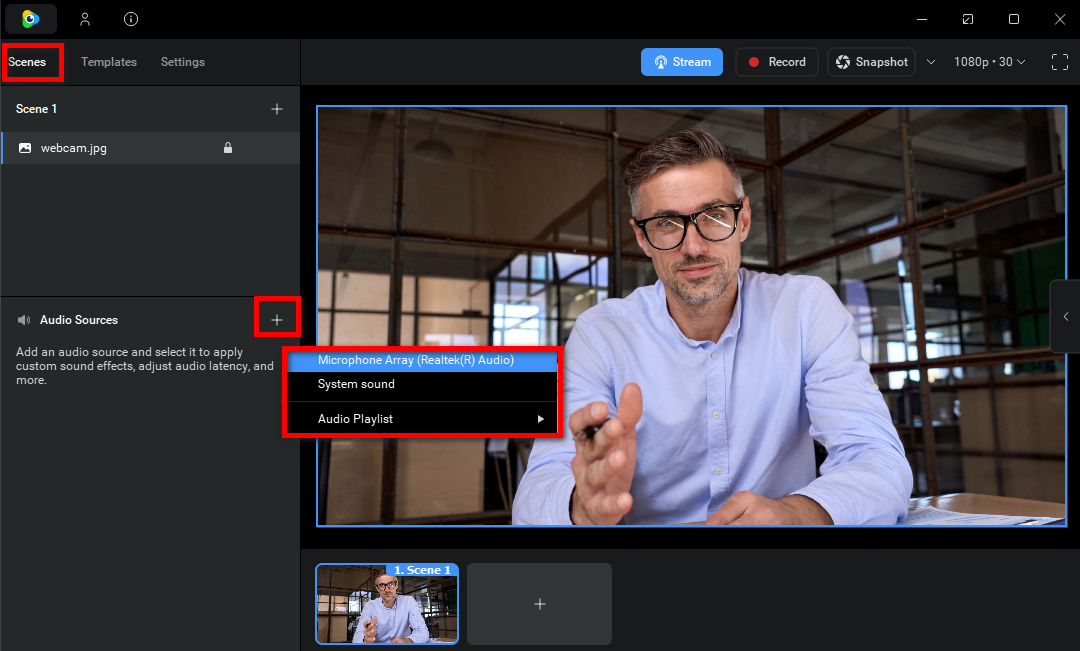This screenshot has width=1080, height=651.
Task: Click the speaker icon in Audio Sources
Action: (x=24, y=320)
